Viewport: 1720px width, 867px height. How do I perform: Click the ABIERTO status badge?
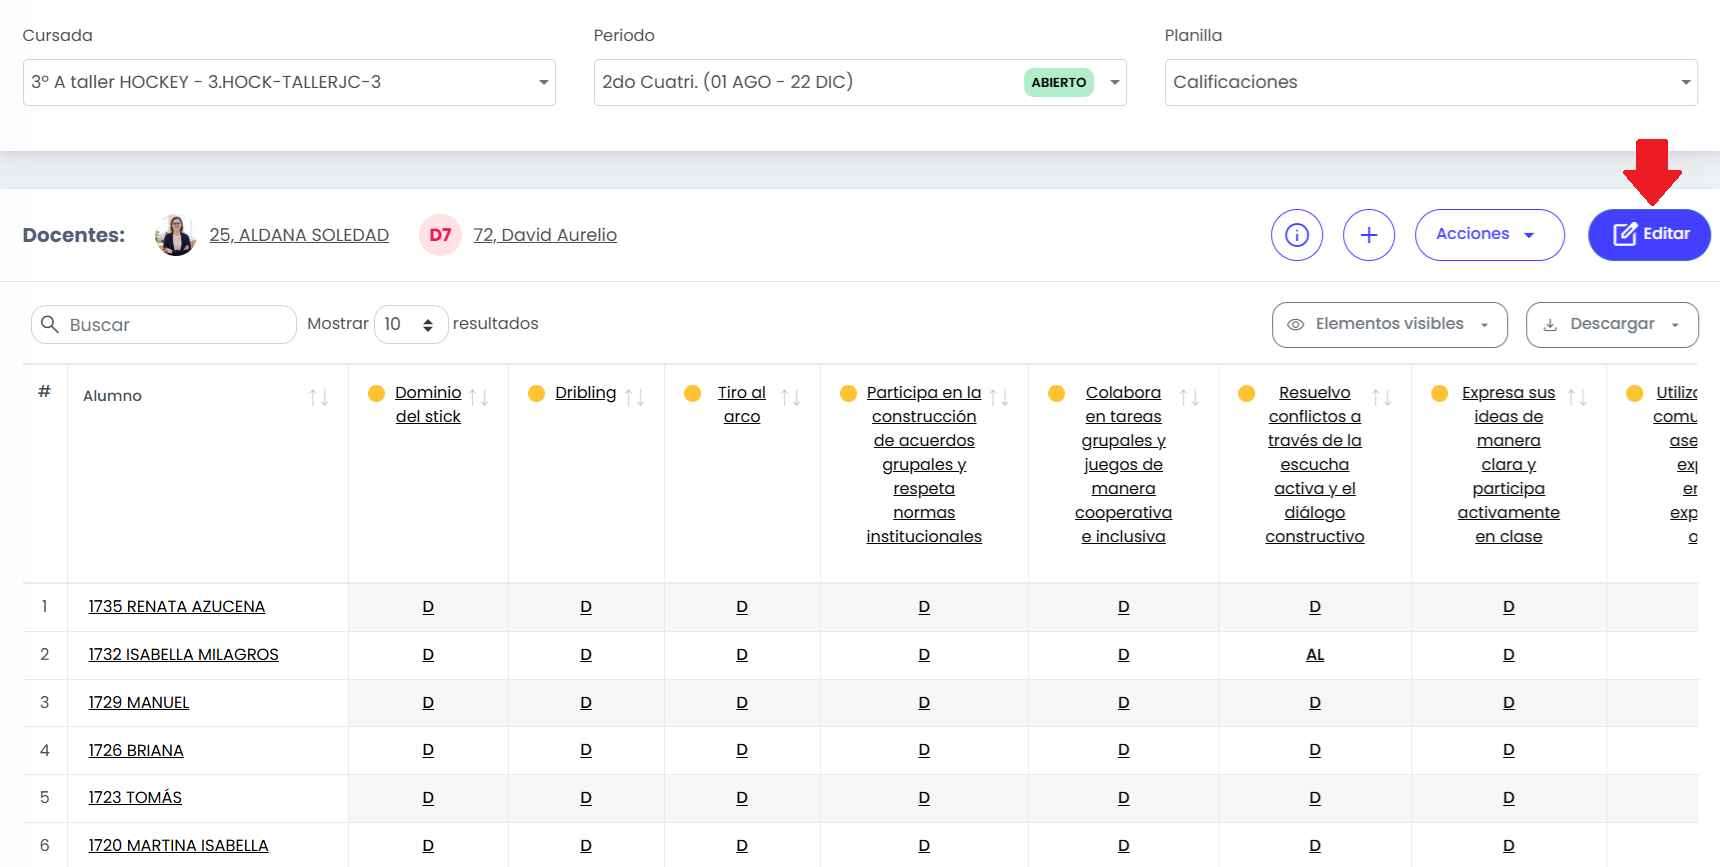click(1059, 82)
